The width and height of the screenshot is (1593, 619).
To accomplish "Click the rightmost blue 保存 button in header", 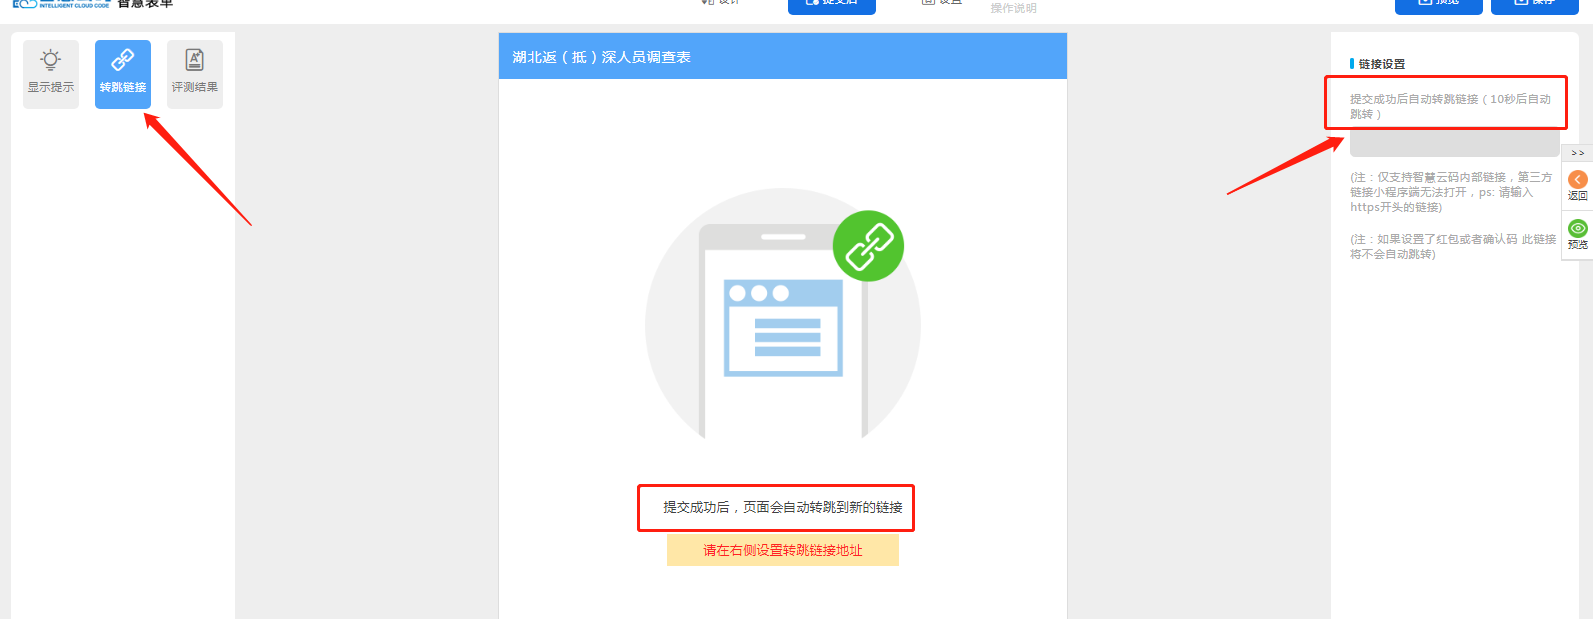I will tap(1535, 5).
